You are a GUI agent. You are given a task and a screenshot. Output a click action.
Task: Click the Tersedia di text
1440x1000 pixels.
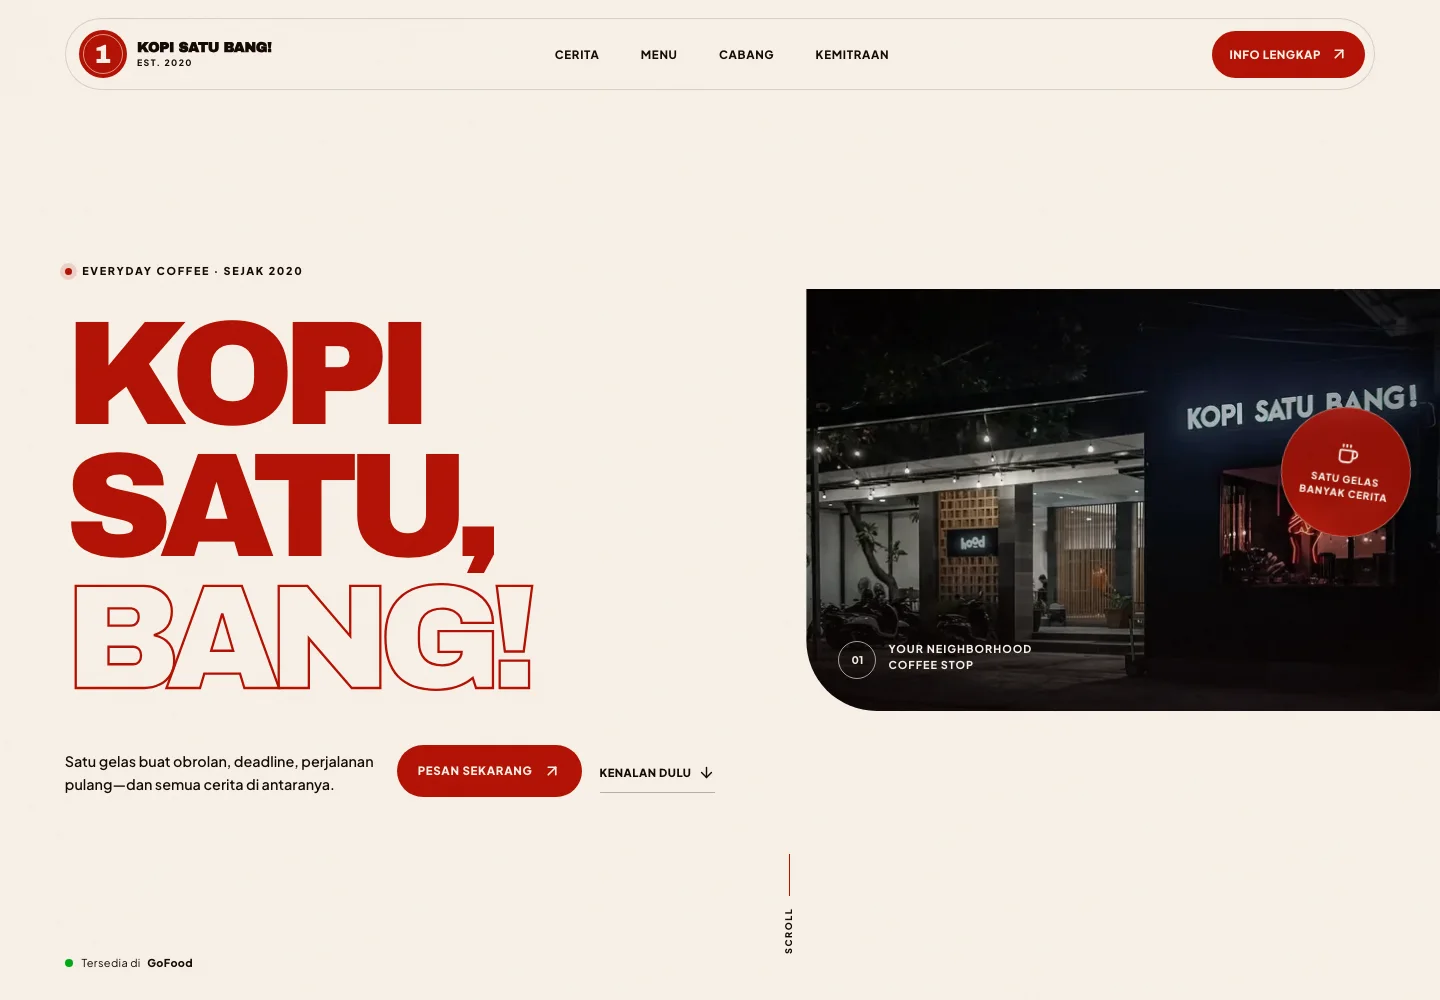[111, 963]
